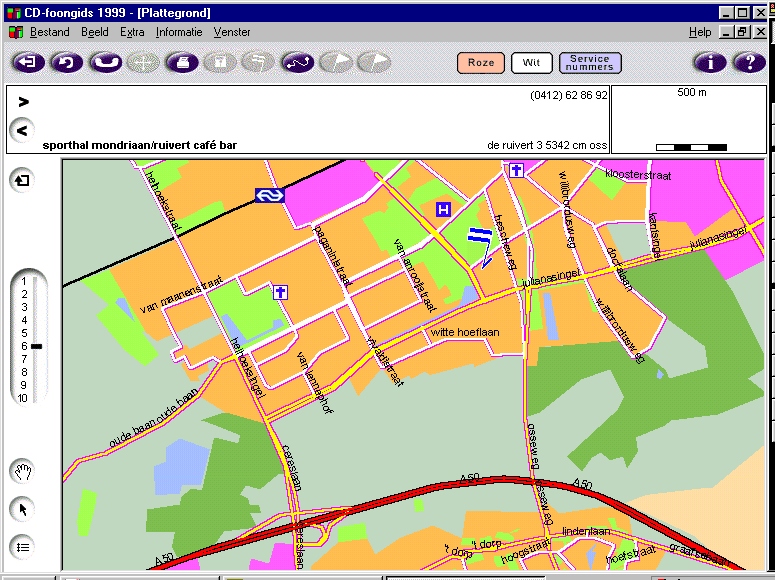Viewport: 775px width, 580px height.
Task: Switch to Wit pages mode
Action: coord(531,63)
